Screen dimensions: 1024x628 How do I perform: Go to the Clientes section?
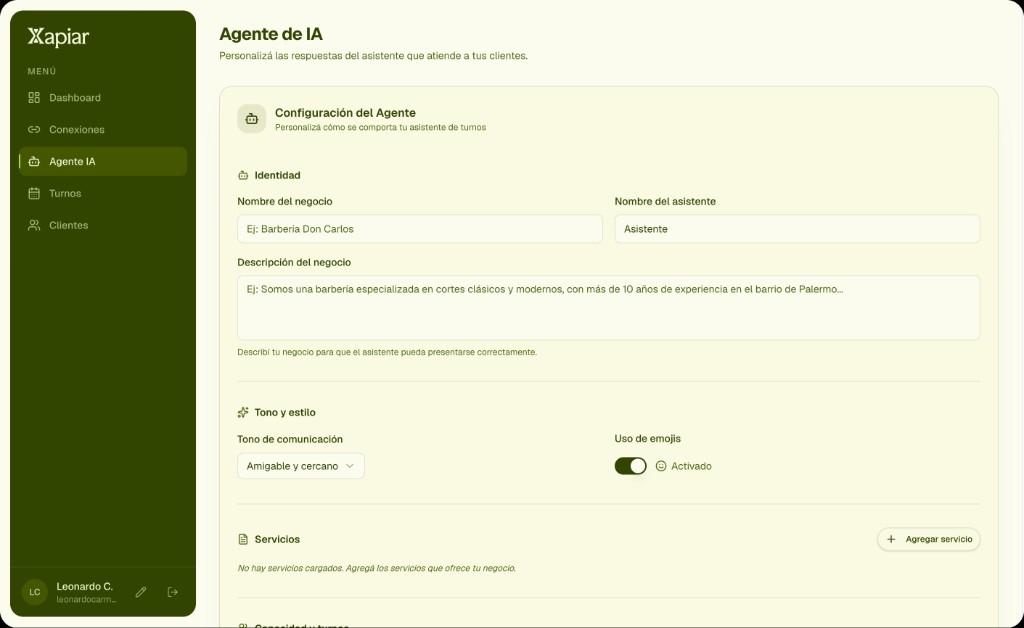[x=103, y=225]
